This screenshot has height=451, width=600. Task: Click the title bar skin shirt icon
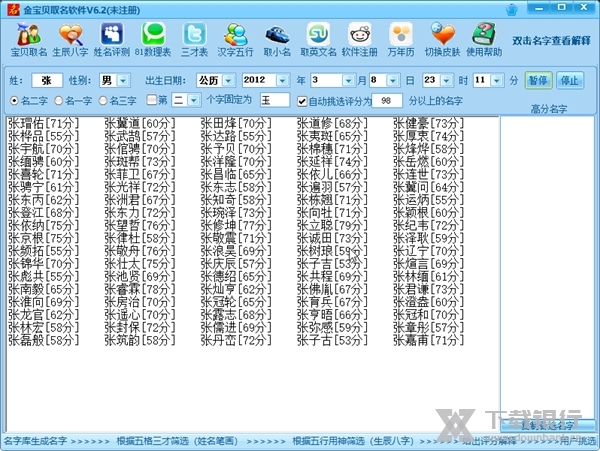click(512, 9)
